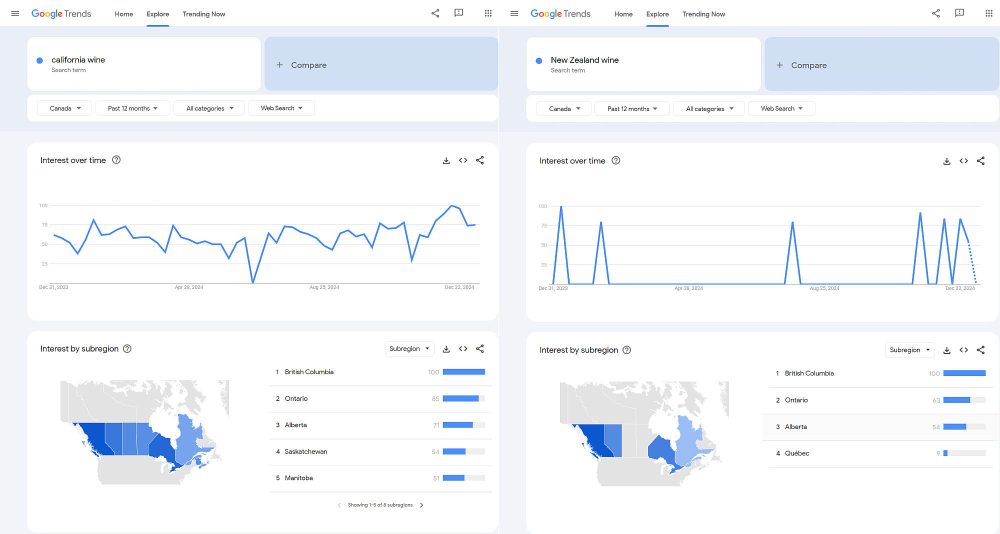This screenshot has height=534, width=1000.
Task: Open the left window's hamburger main menu
Action: tap(15, 13)
